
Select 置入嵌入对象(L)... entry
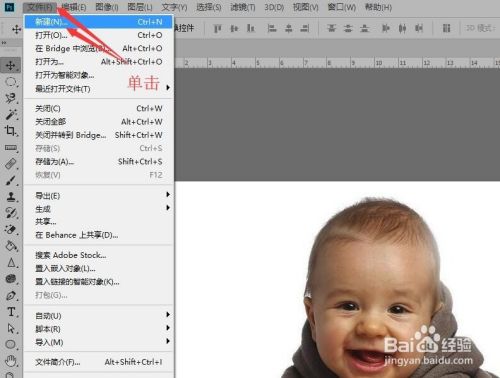click(99, 268)
